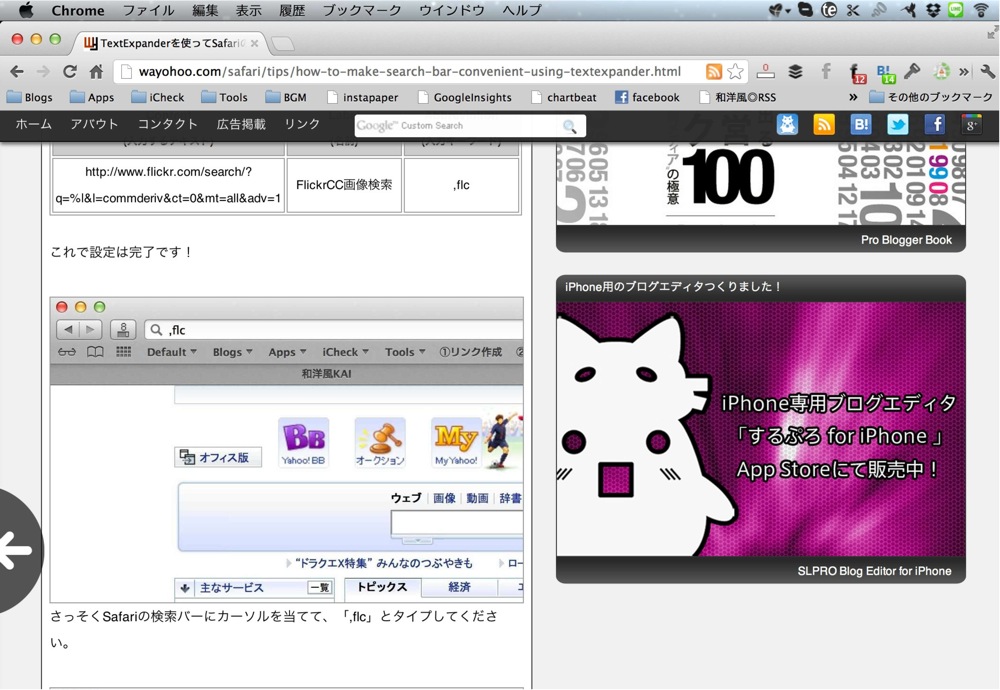Open the Tools bookmark folder
The width and height of the screenshot is (1000, 690).
pyautogui.click(x=224, y=98)
